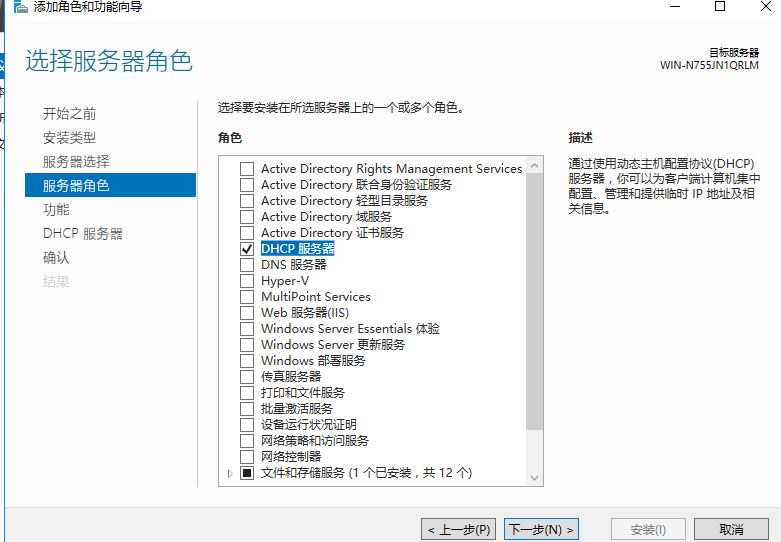
Task: Check Active Directory Rights Management Services
Action: pos(247,169)
